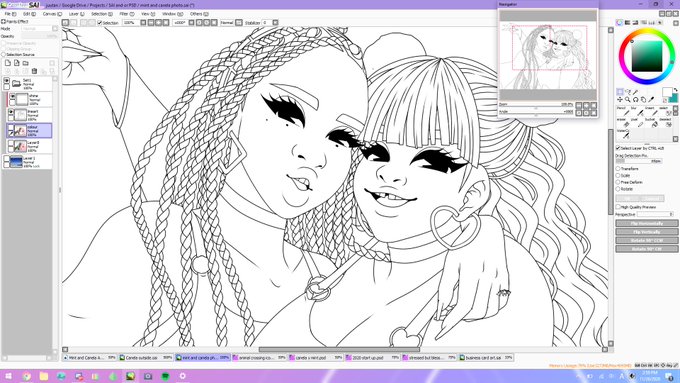
Task: Swap foreground and background colors arrow
Action: coord(675,90)
